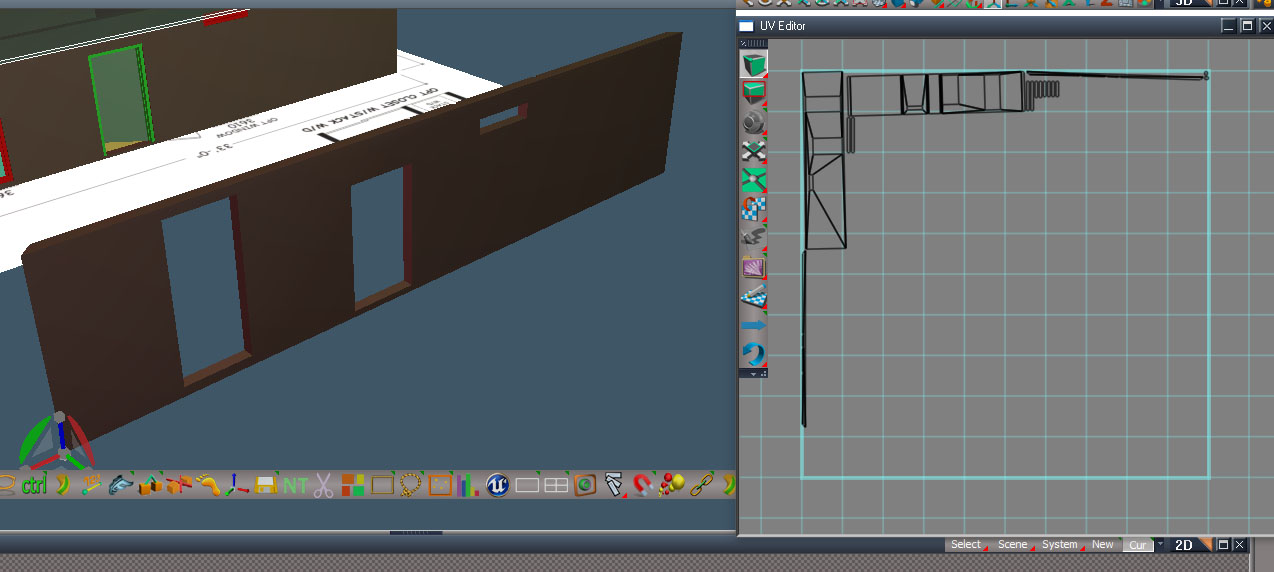
Task: Select the cube UV projection icon
Action: pos(754,65)
